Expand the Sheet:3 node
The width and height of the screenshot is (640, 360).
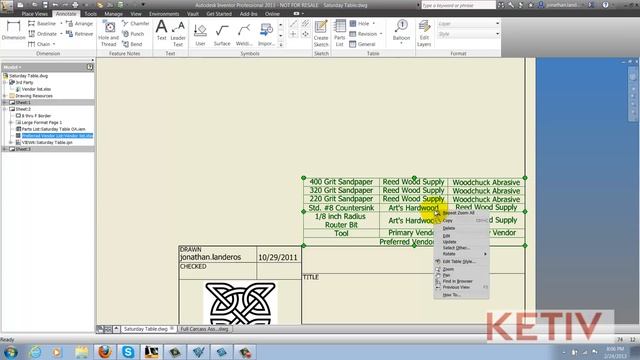(x=5, y=149)
